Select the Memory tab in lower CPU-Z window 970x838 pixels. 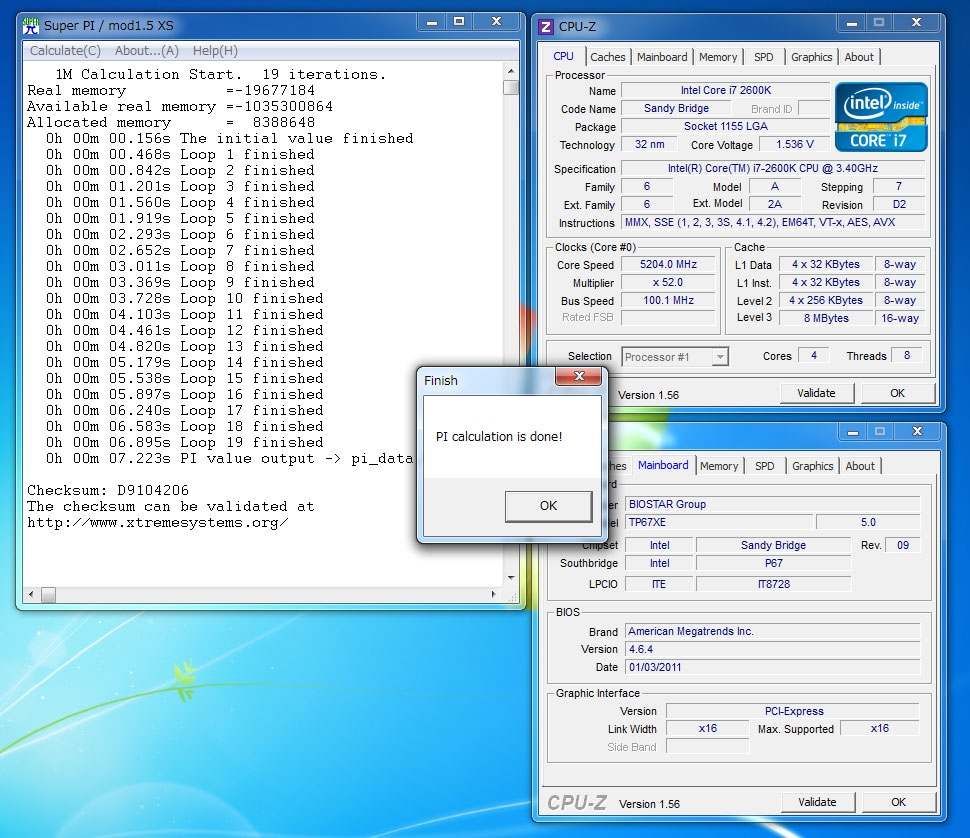718,466
